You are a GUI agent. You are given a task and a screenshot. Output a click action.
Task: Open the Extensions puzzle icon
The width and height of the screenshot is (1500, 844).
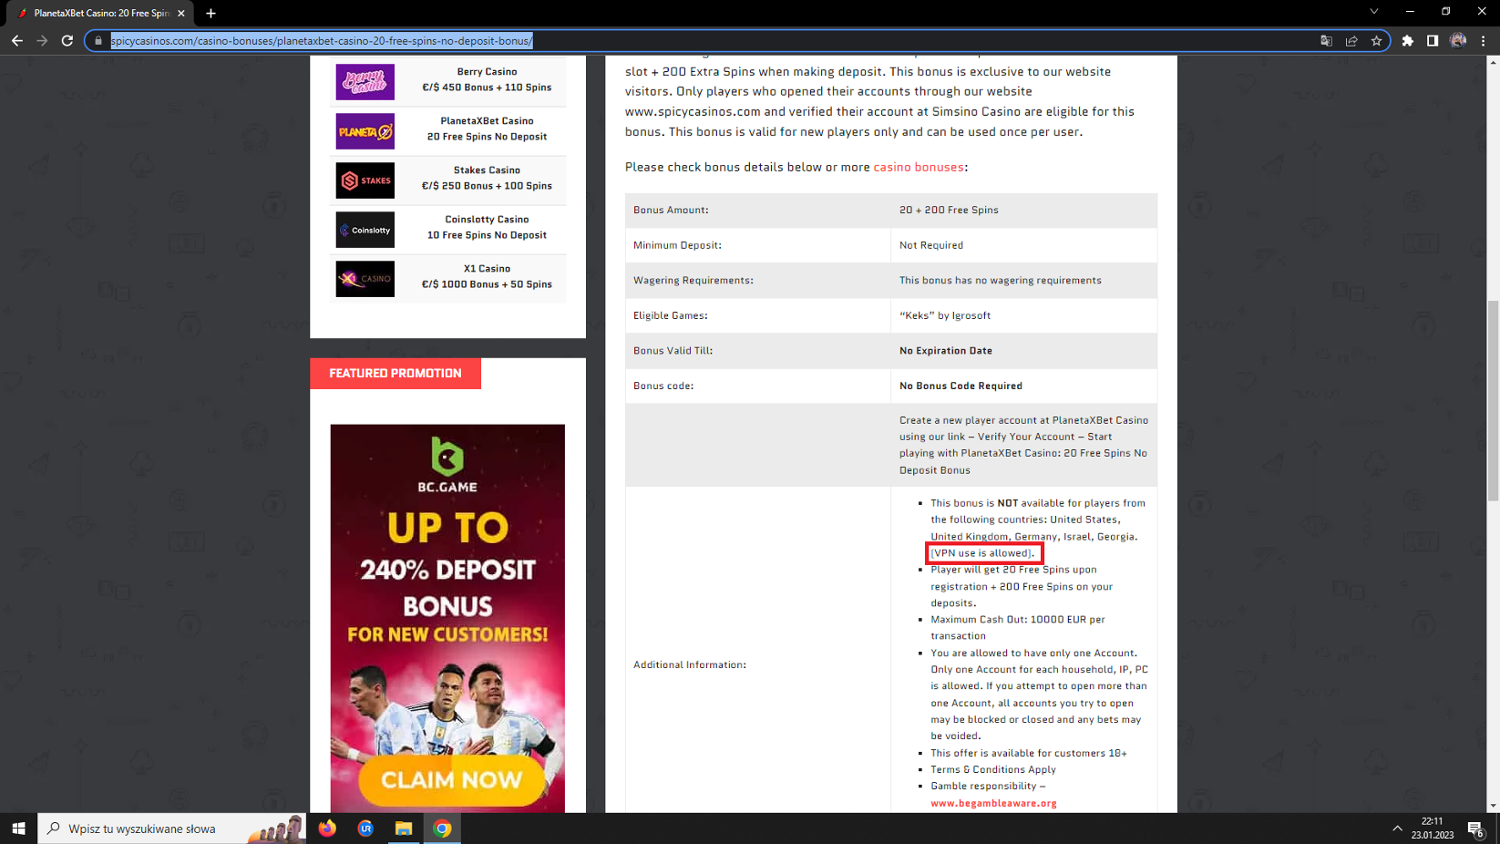click(x=1408, y=41)
